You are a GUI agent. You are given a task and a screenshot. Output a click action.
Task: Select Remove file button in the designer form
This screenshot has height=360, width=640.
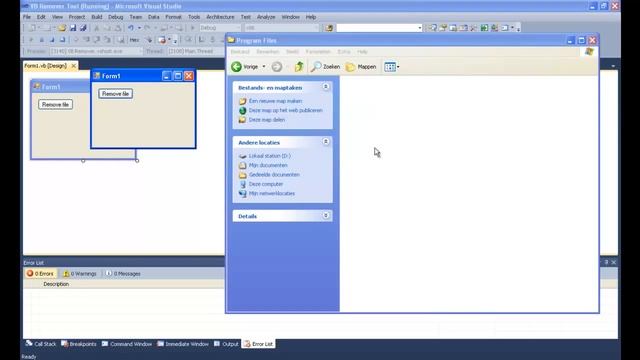coord(56,104)
